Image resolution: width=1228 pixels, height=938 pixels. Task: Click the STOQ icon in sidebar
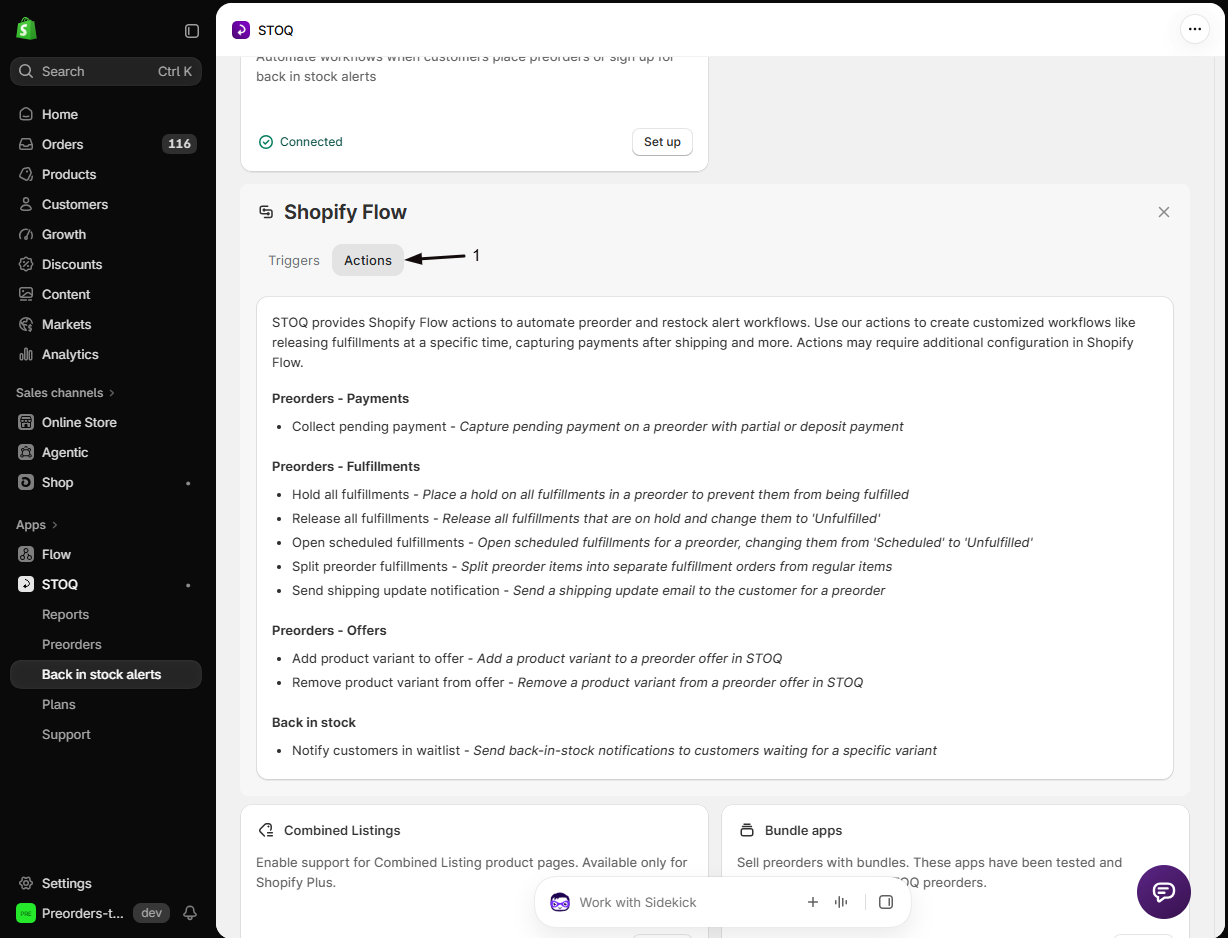coord(26,584)
